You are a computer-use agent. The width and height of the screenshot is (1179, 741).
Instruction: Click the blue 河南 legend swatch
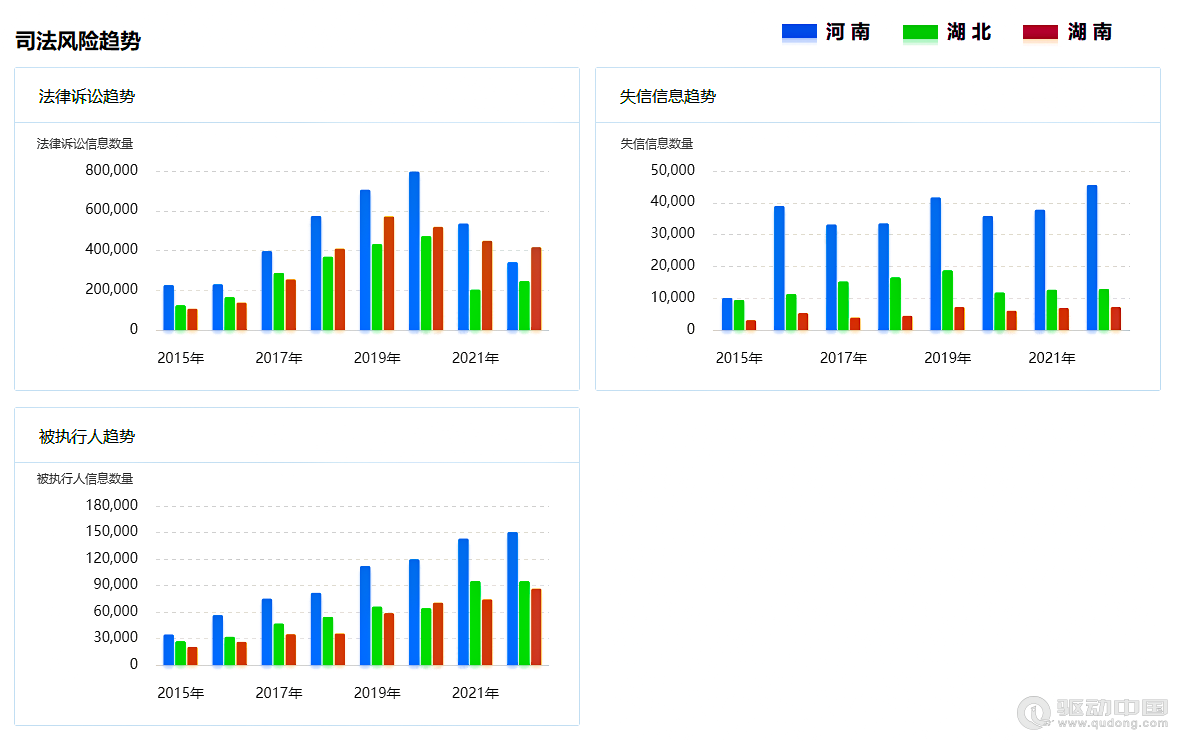798,32
